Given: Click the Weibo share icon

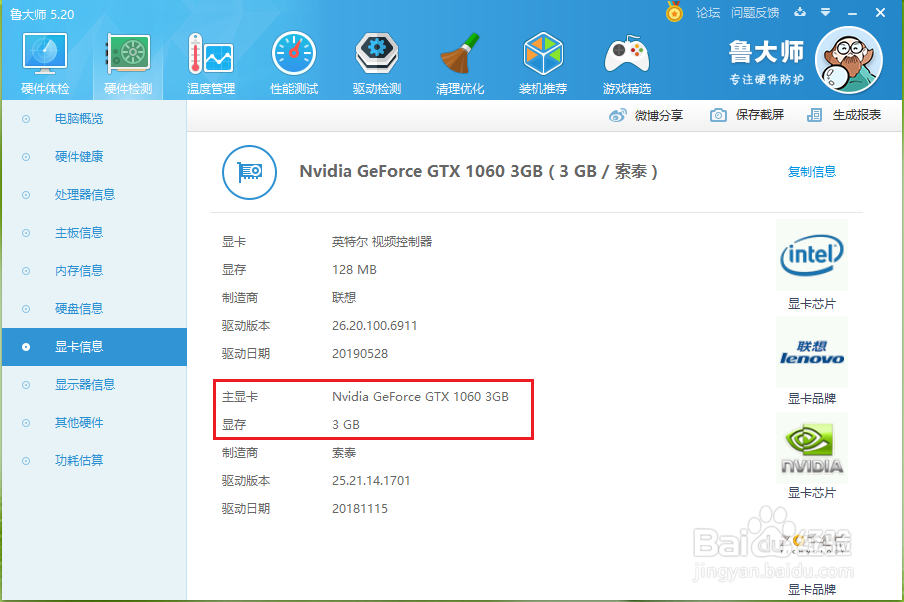Looking at the screenshot, I should point(617,115).
